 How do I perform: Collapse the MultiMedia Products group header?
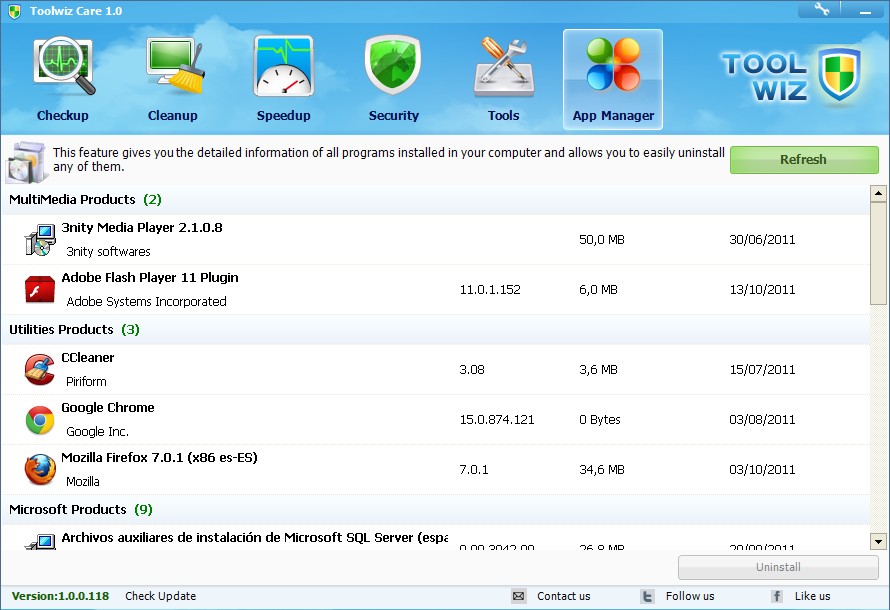[435, 199]
